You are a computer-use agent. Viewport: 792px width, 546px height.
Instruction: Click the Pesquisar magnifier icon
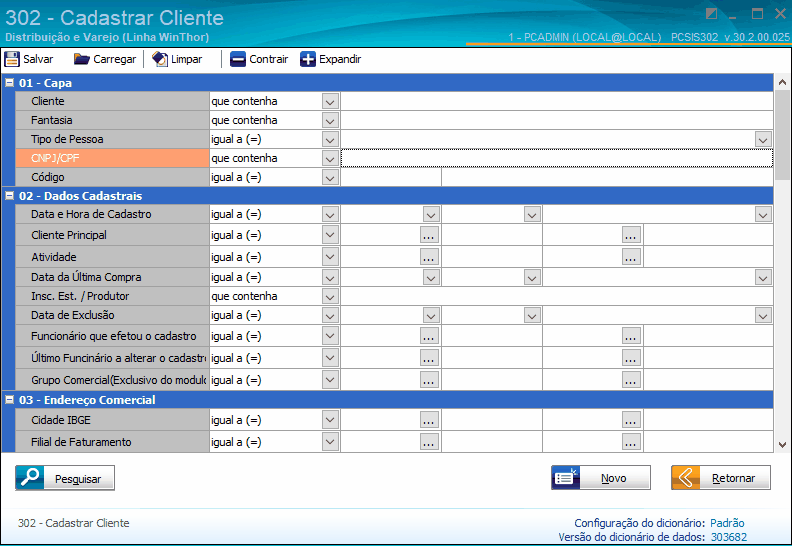[30, 477]
